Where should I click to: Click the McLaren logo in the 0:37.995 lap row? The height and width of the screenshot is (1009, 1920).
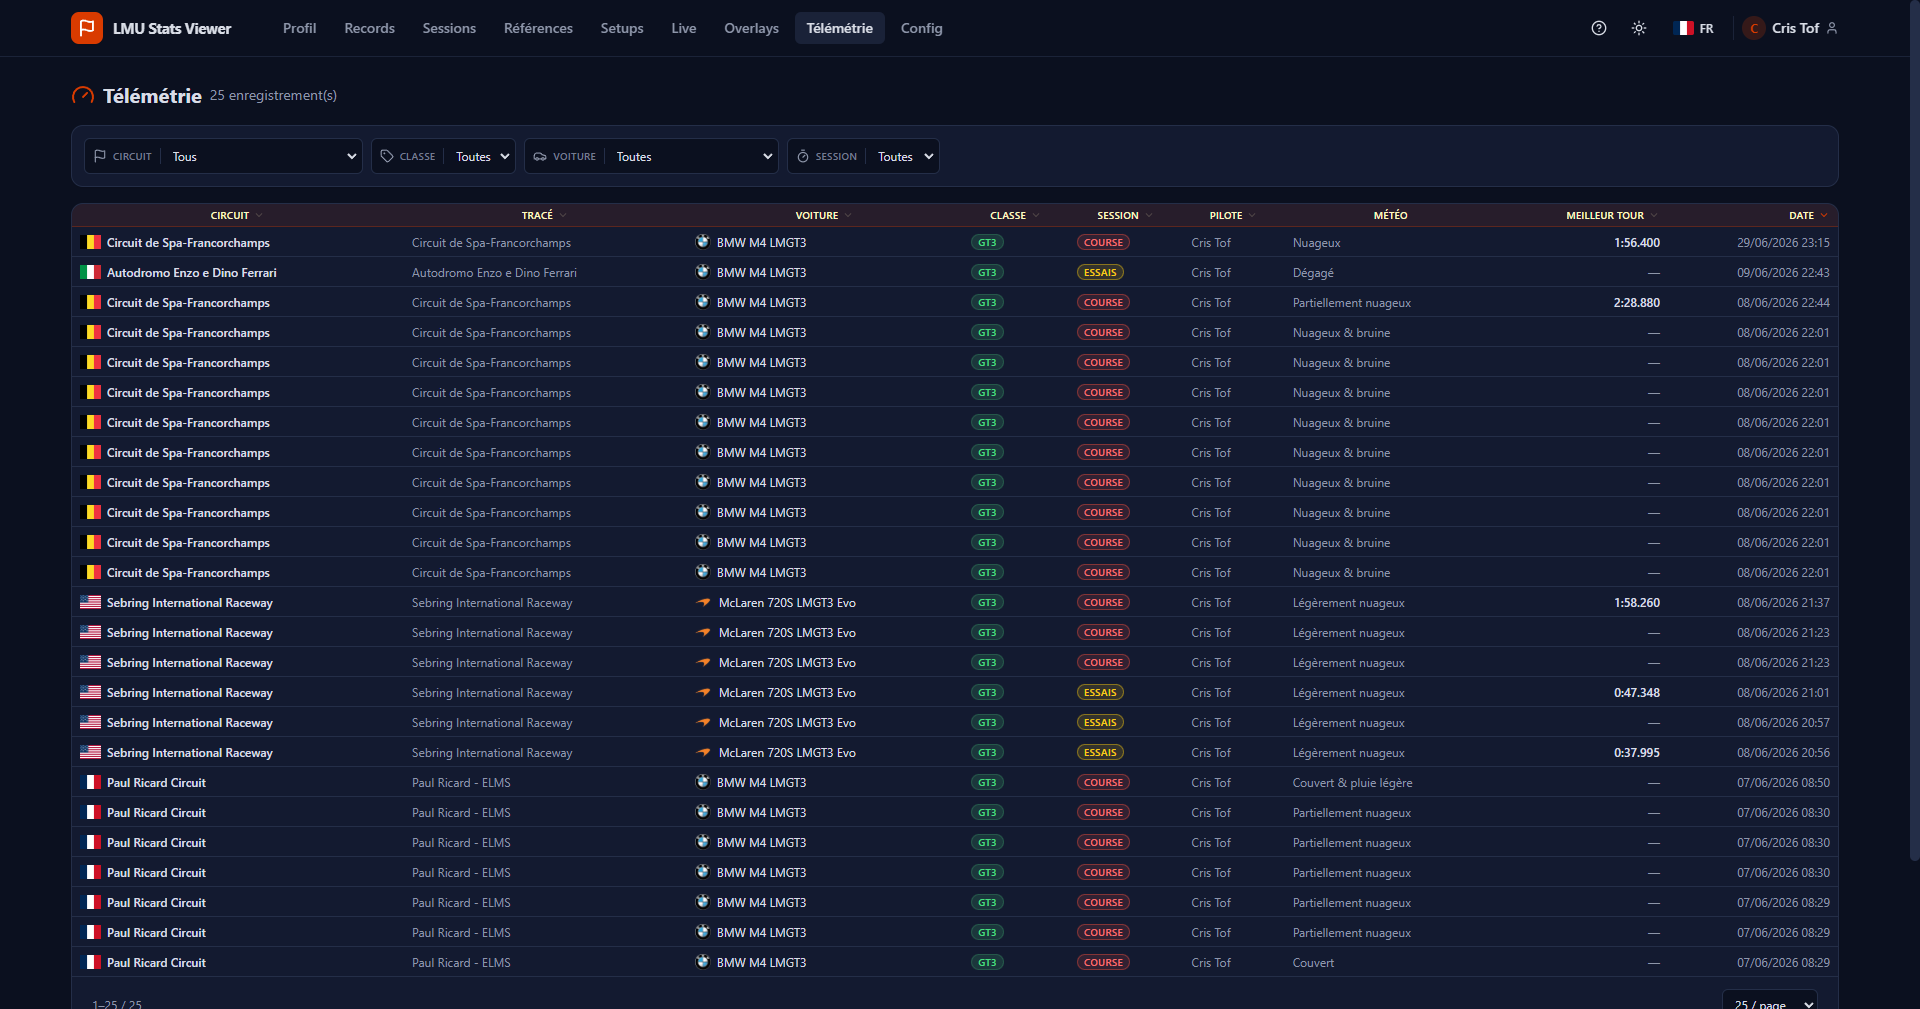[x=704, y=752]
